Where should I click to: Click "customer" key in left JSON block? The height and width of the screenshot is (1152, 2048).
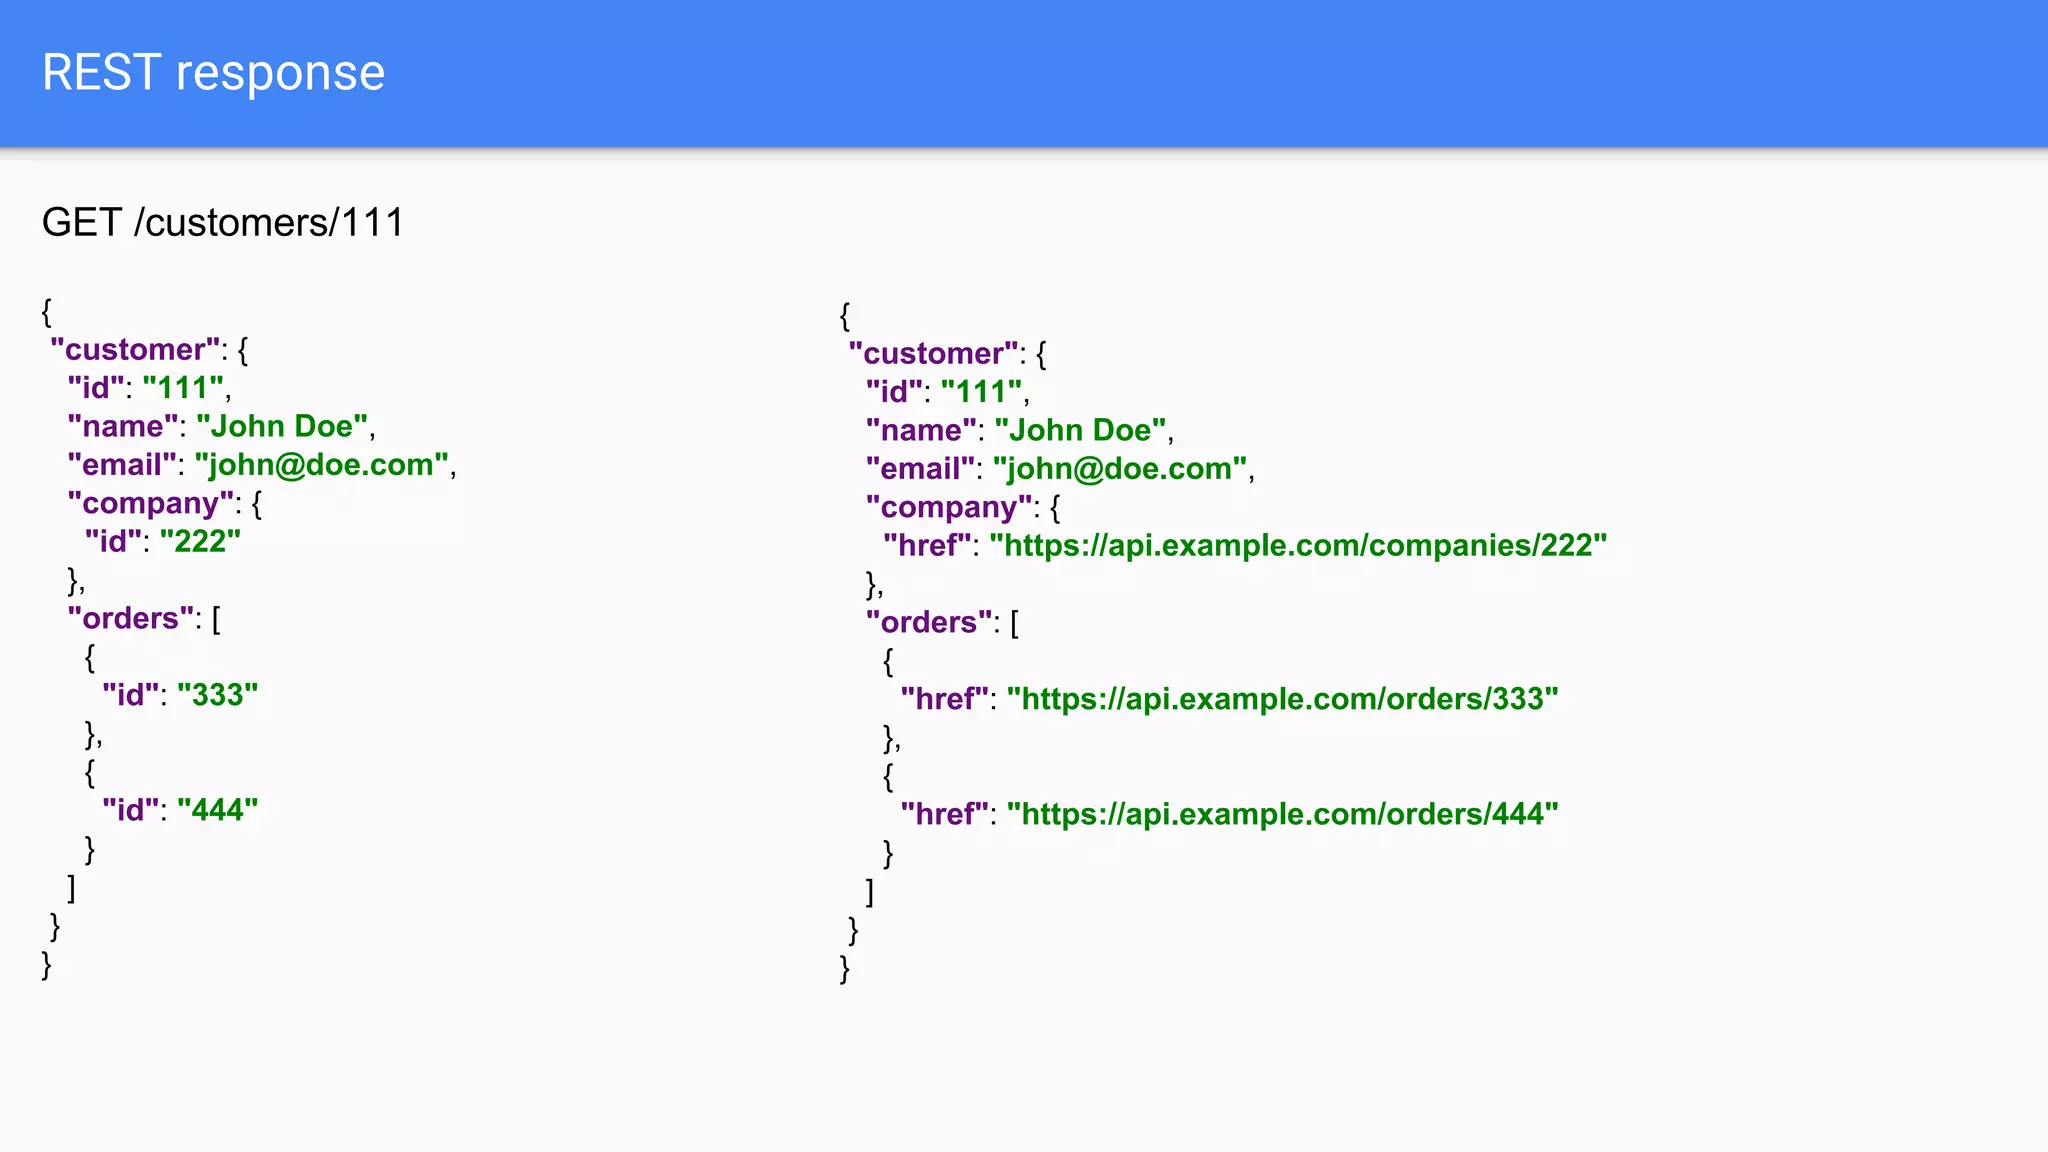point(135,350)
